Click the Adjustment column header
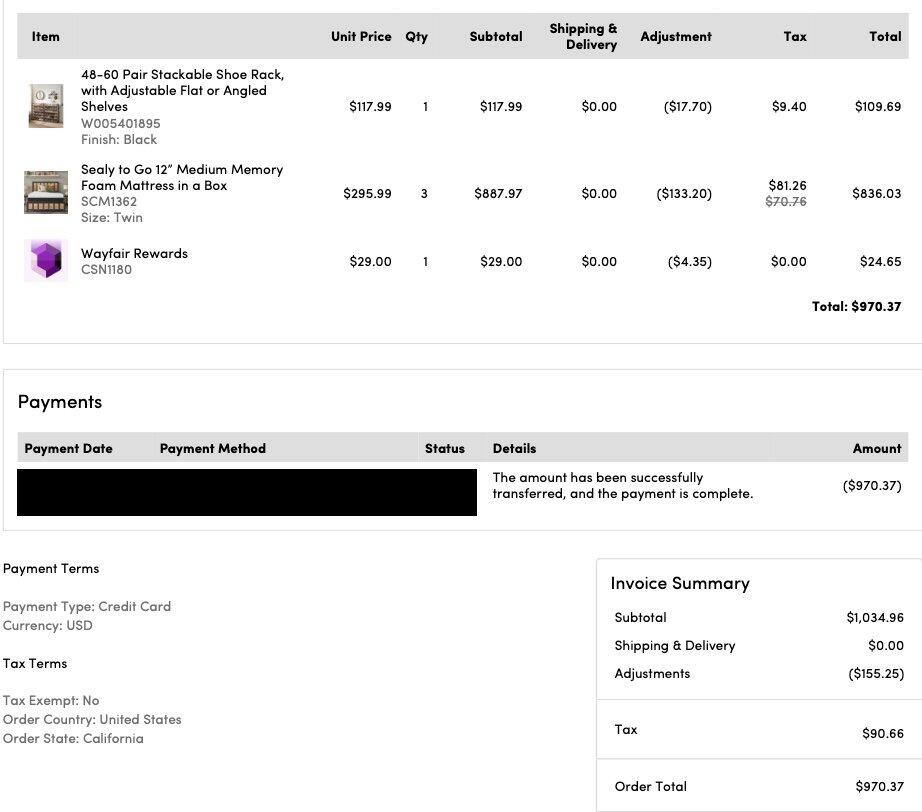922x812 pixels. 676,36
